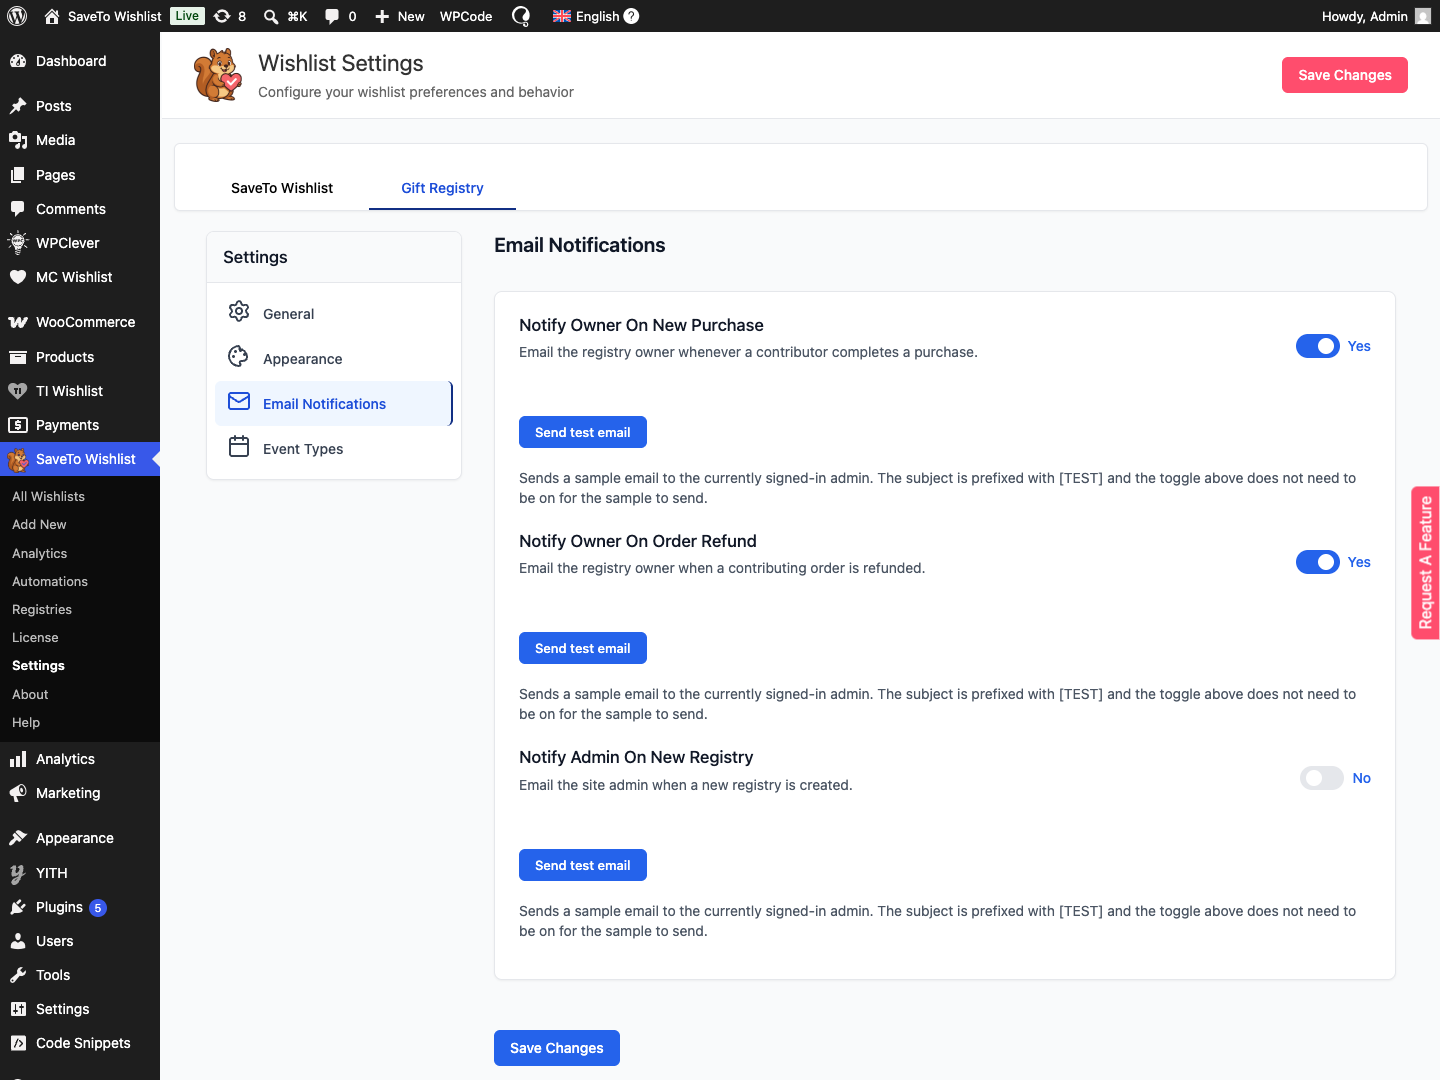Open Event Types settings section
This screenshot has height=1080, width=1440.
(334, 448)
